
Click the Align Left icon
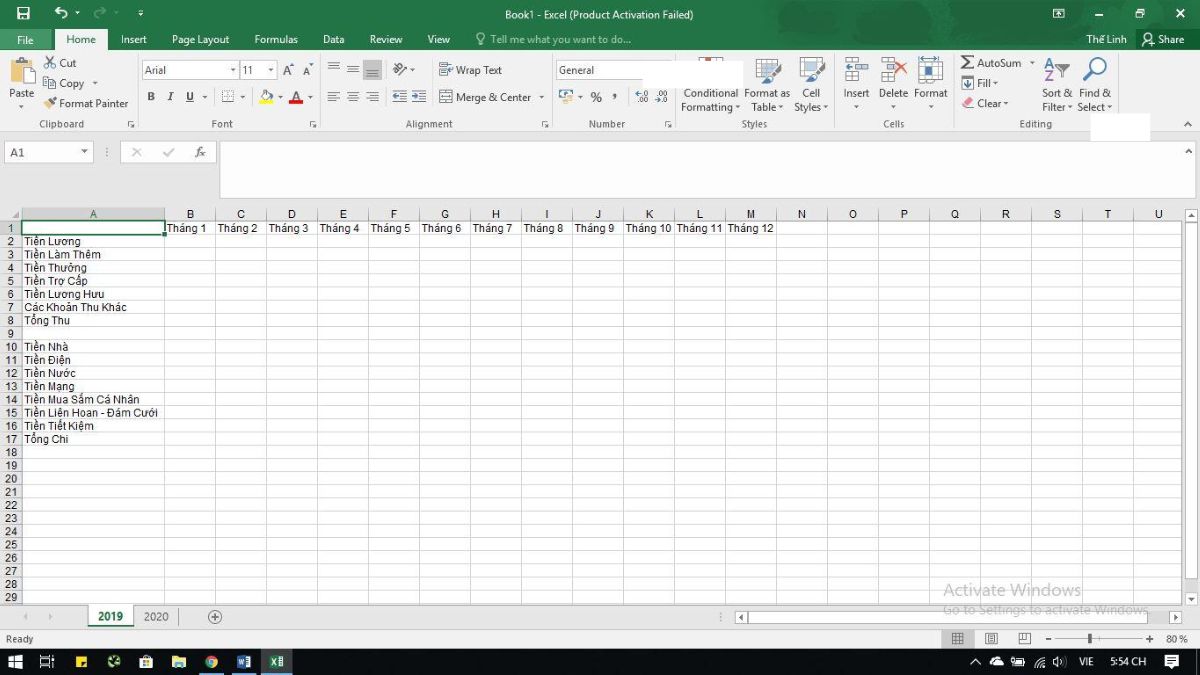(x=334, y=97)
